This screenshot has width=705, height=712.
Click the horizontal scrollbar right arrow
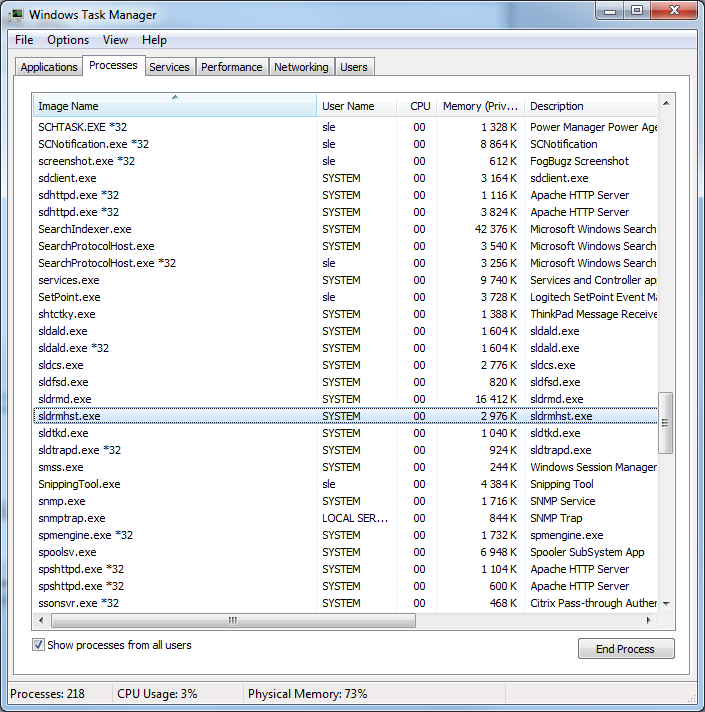tap(649, 620)
